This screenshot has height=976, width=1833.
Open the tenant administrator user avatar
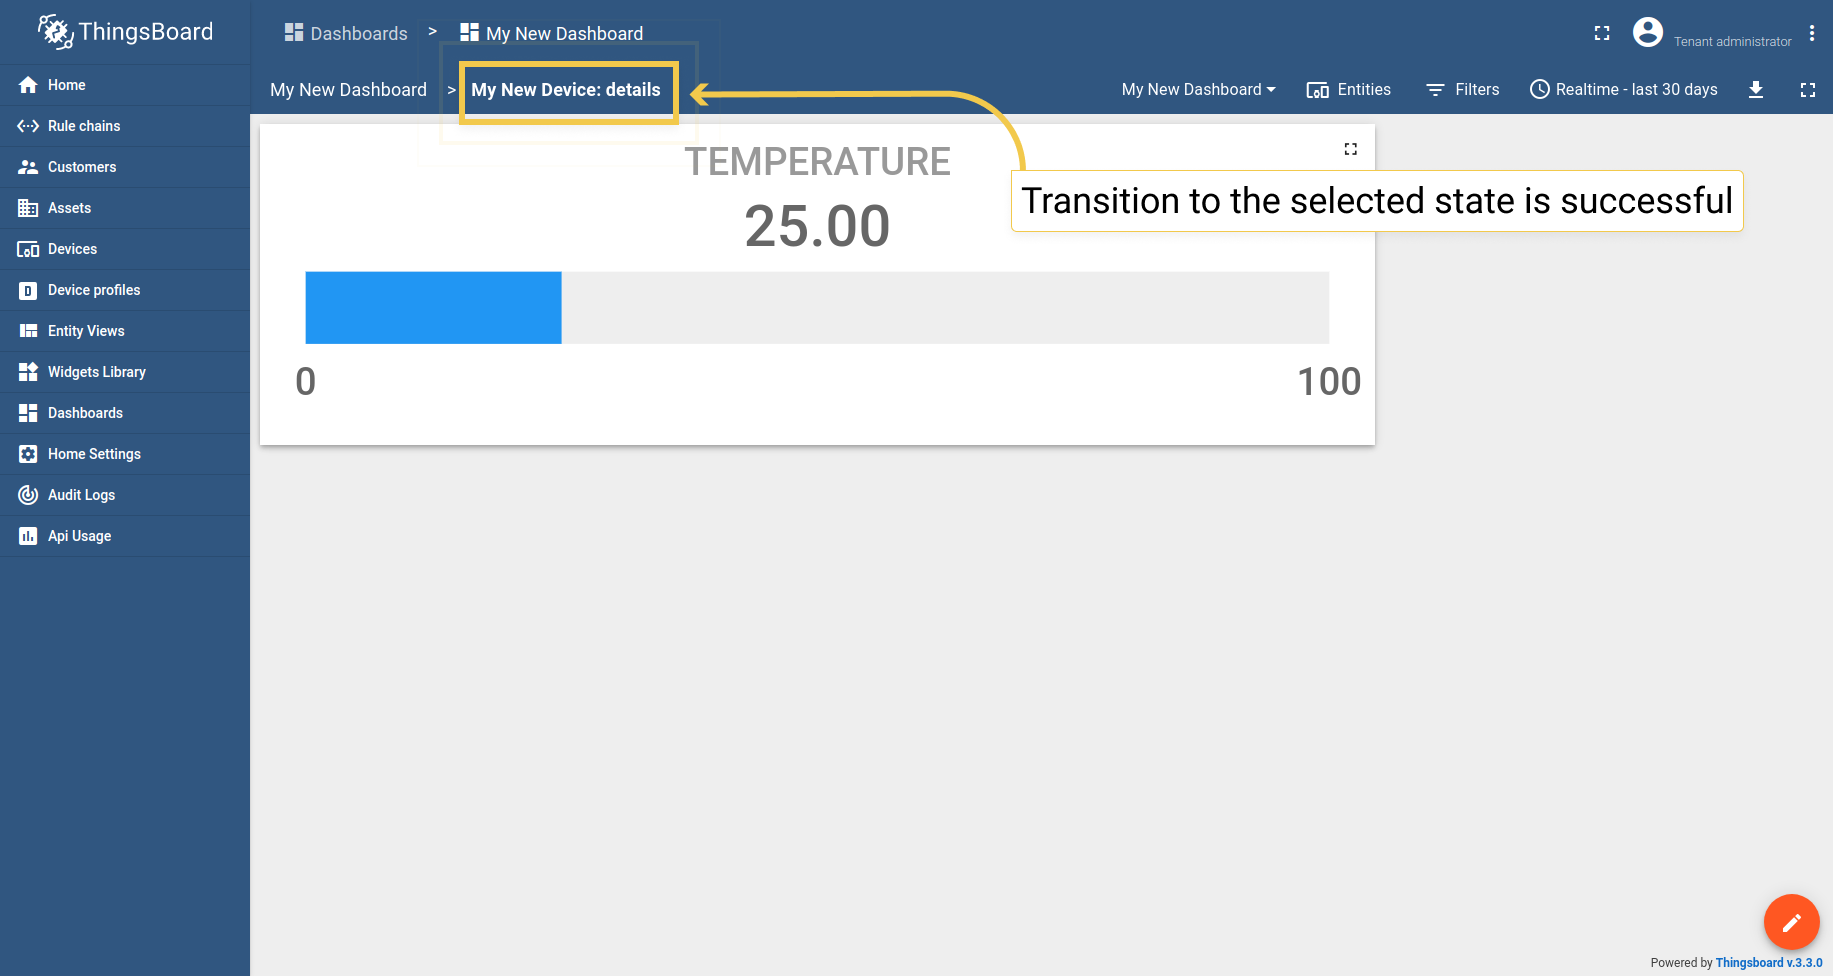pyautogui.click(x=1648, y=32)
